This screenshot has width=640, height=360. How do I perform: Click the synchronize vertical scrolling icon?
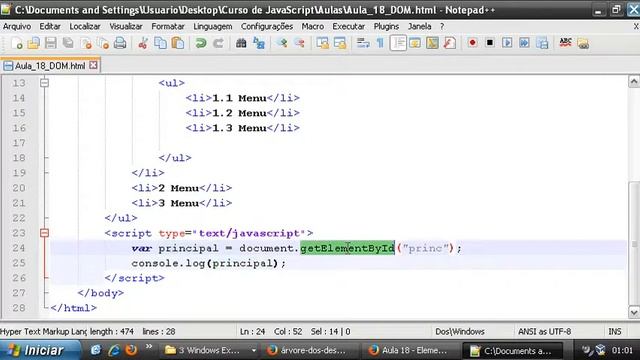(322, 43)
